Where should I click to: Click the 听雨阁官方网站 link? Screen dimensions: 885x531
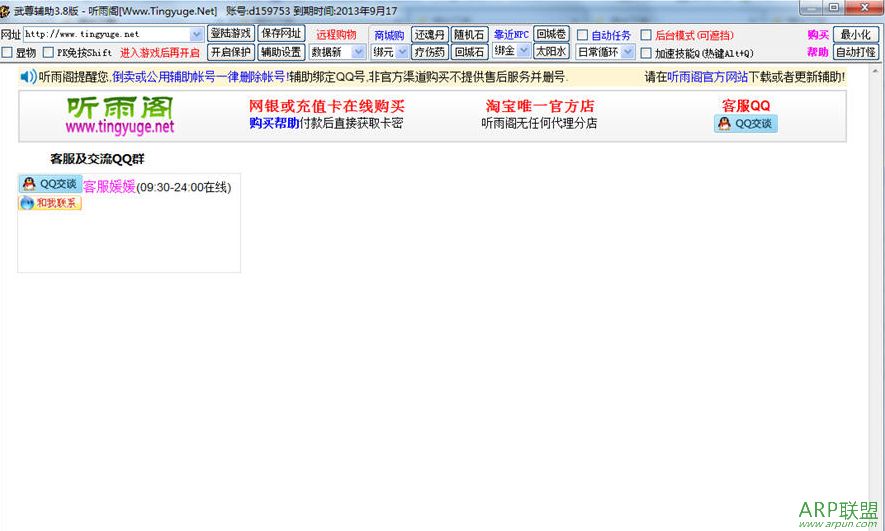tap(707, 76)
